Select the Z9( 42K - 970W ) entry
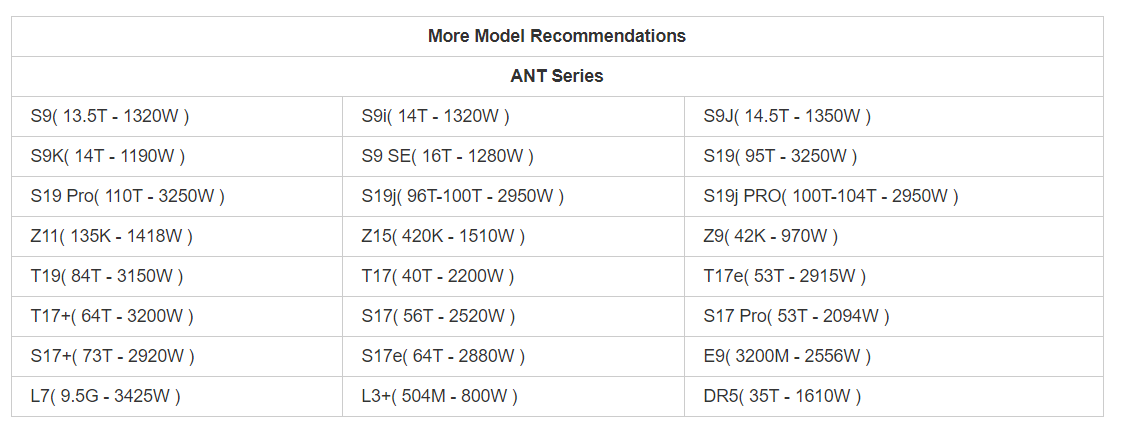This screenshot has height=436, width=1133. (771, 236)
